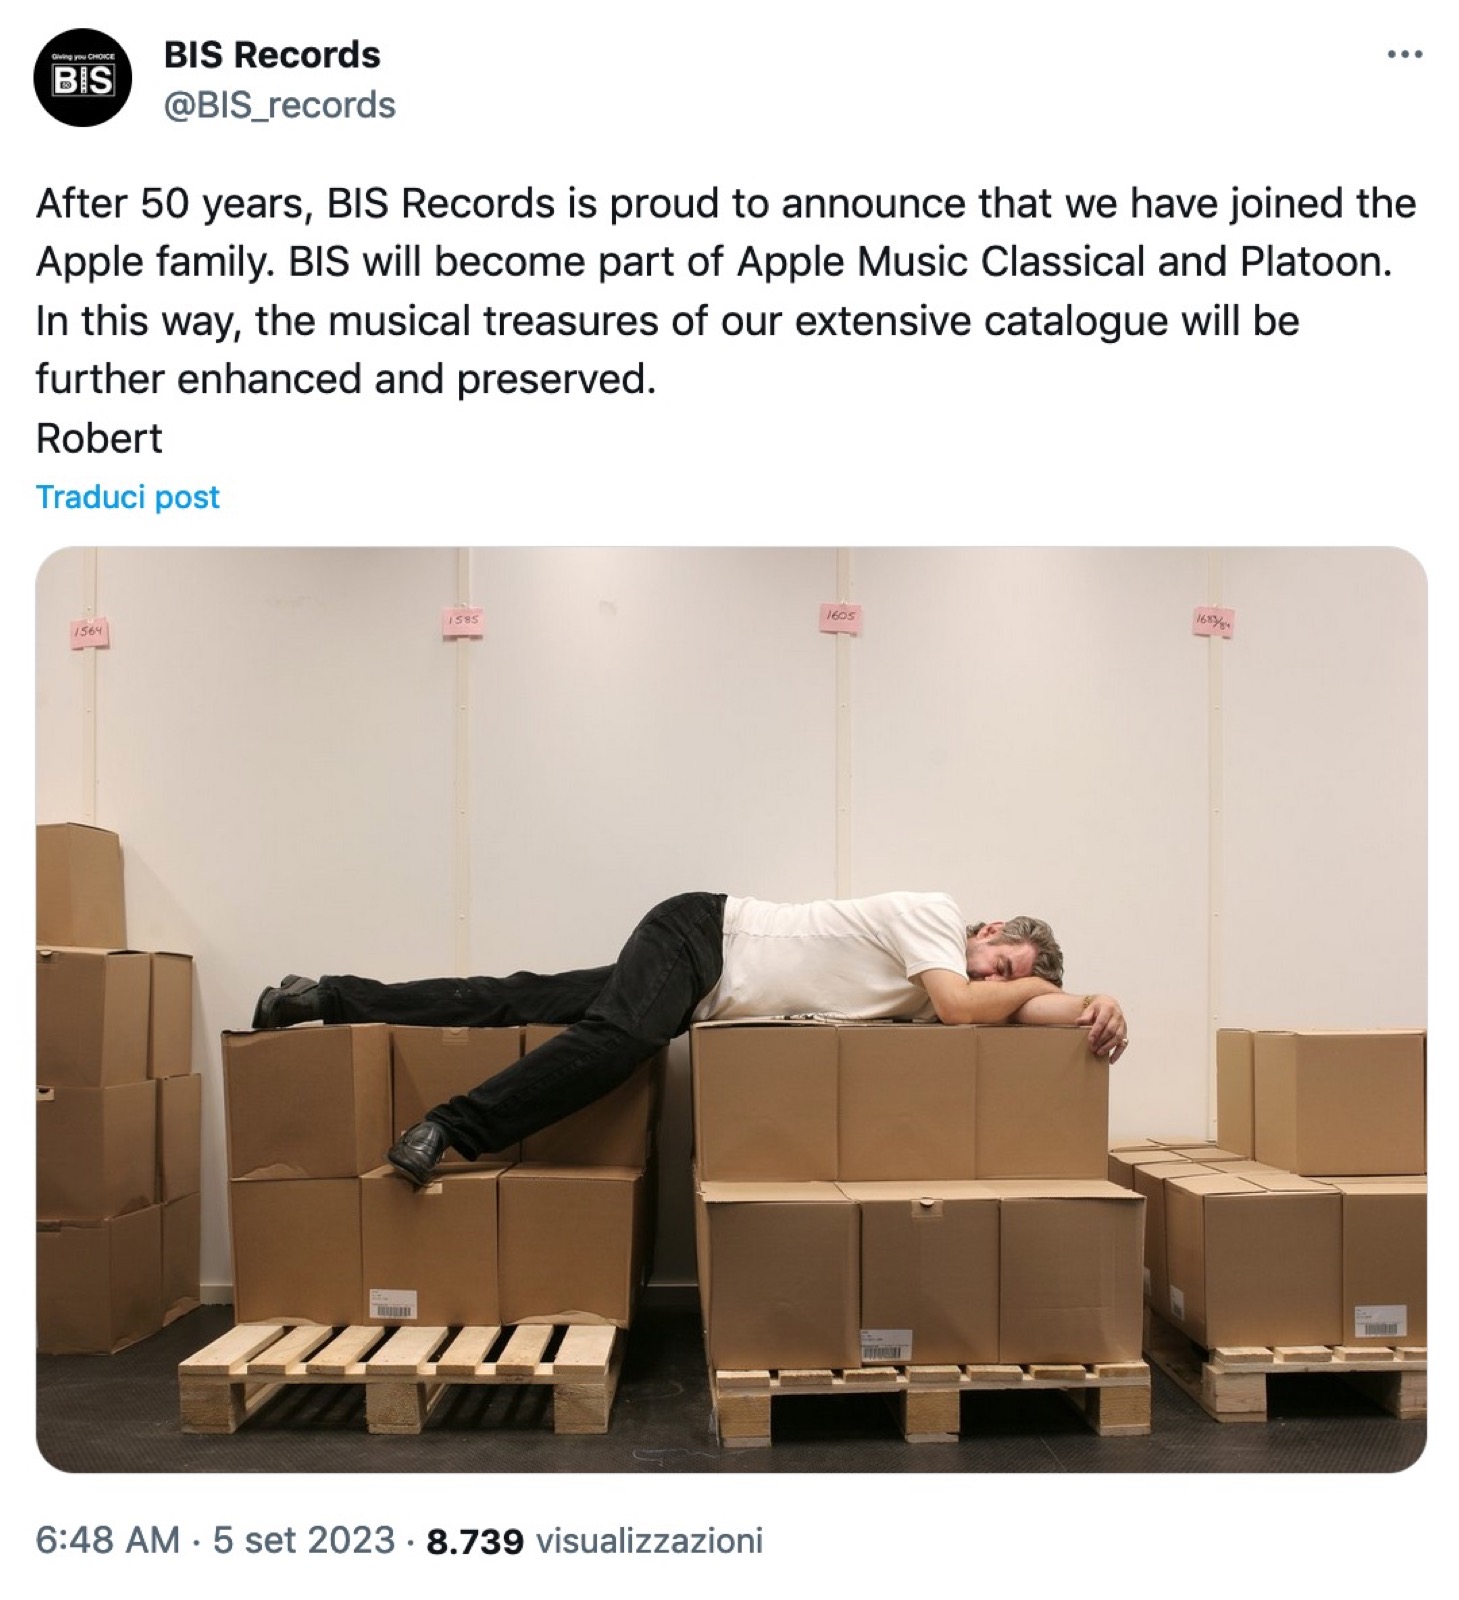Viewport: 1459px width, 1600px height.
Task: Click the barcode label on middle box stack
Action: pos(886,1345)
